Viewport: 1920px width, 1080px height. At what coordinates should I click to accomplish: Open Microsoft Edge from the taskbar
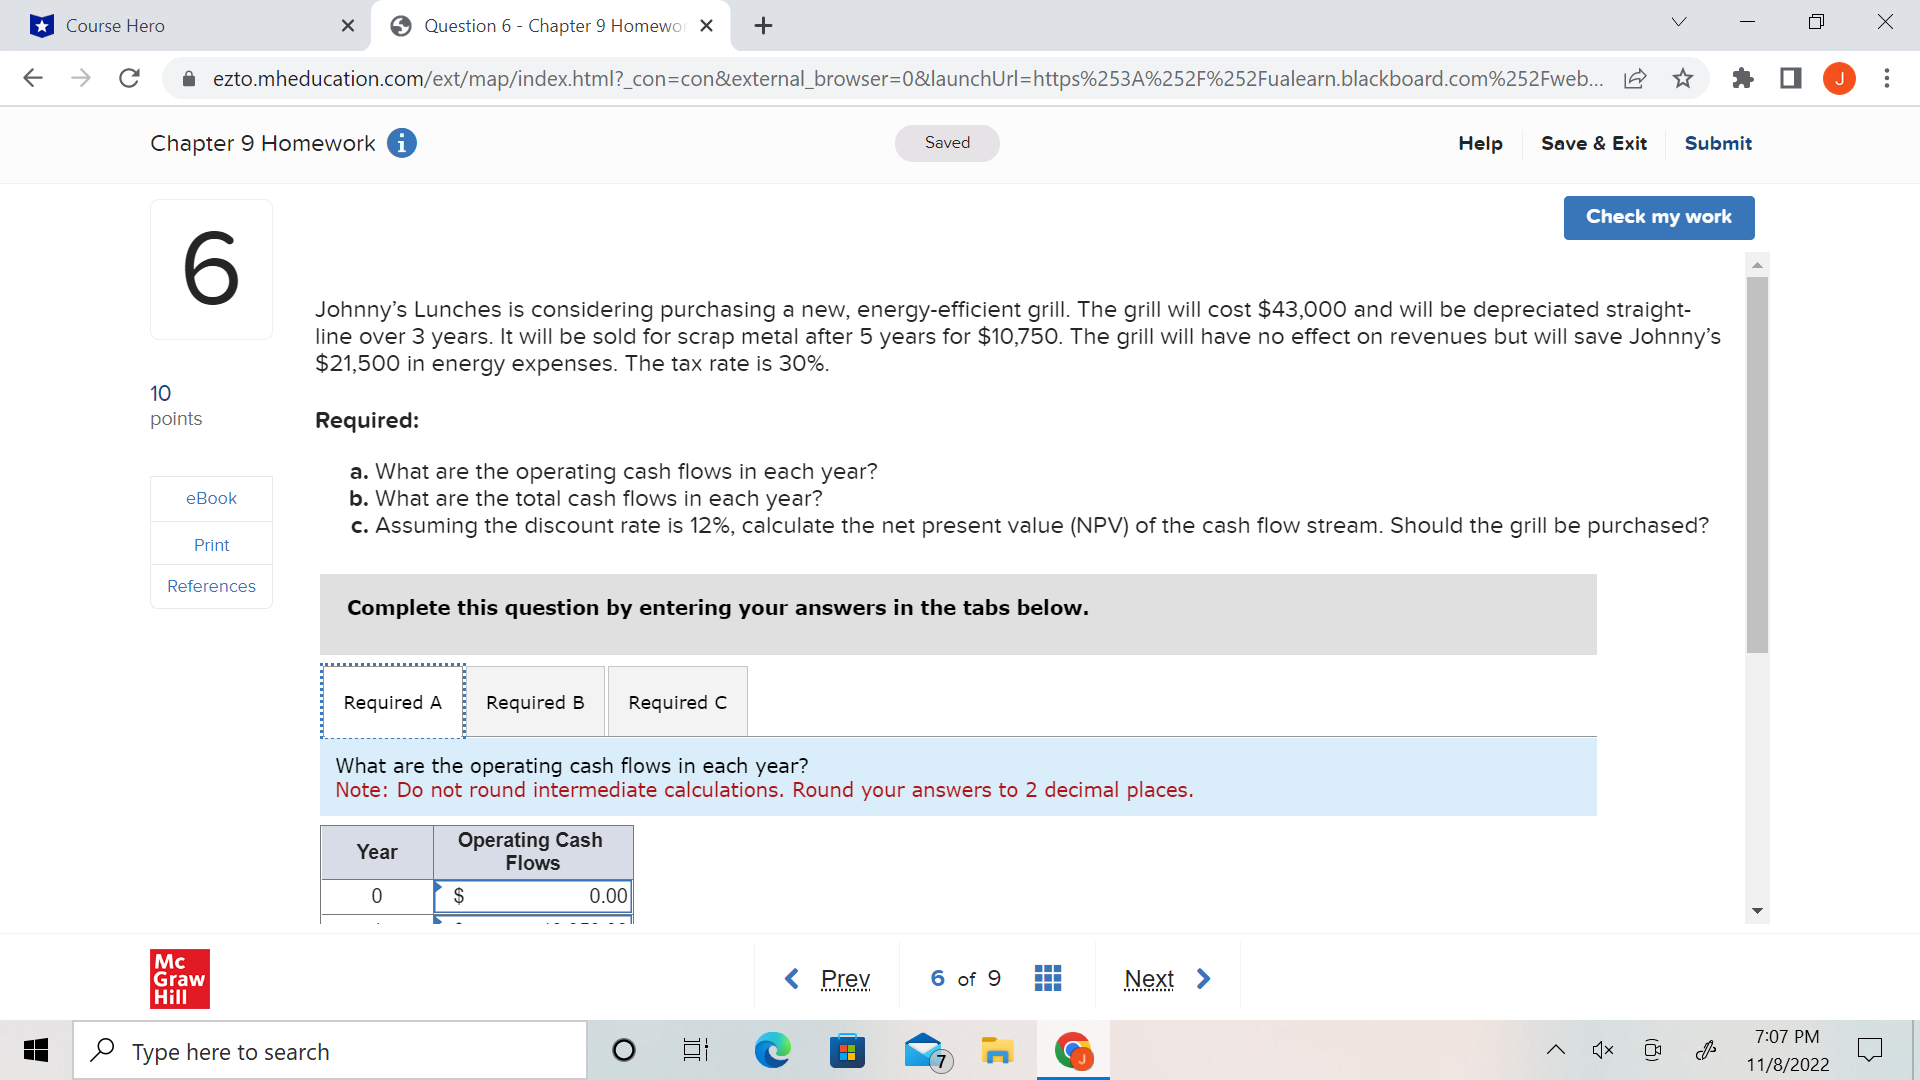772,1051
